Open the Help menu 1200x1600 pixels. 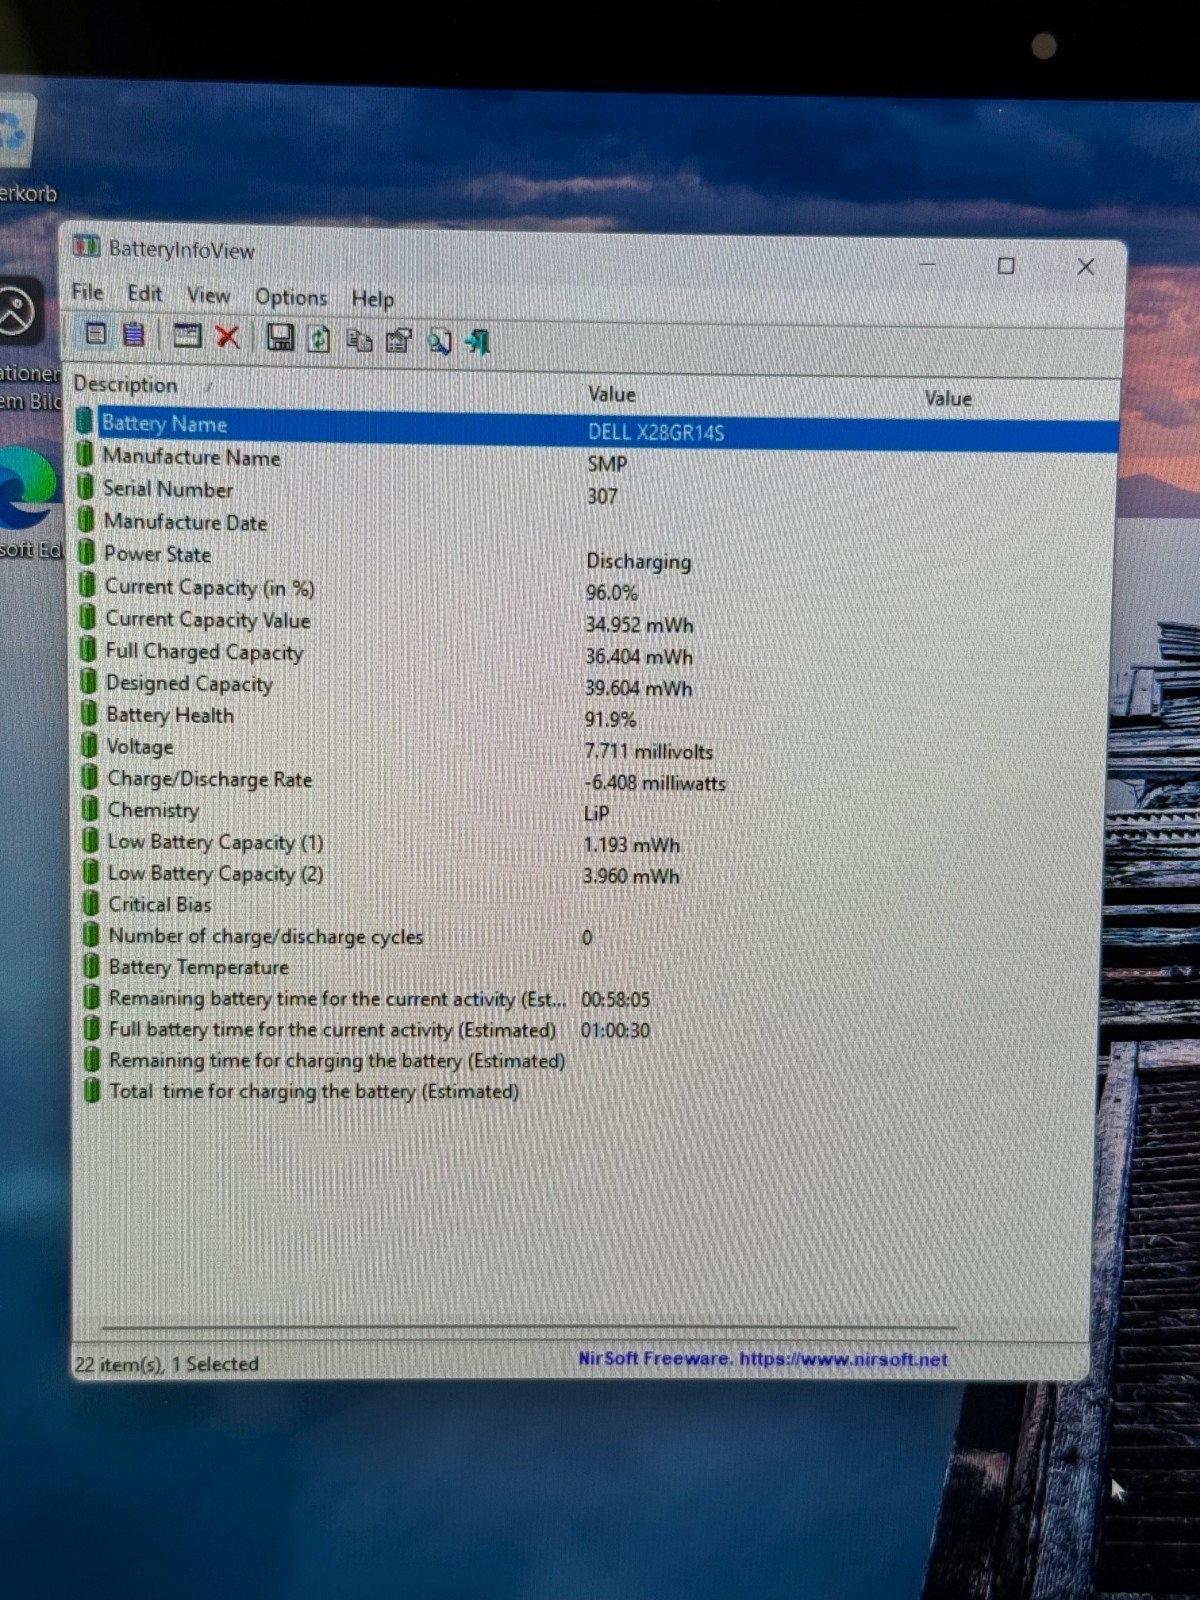click(372, 299)
